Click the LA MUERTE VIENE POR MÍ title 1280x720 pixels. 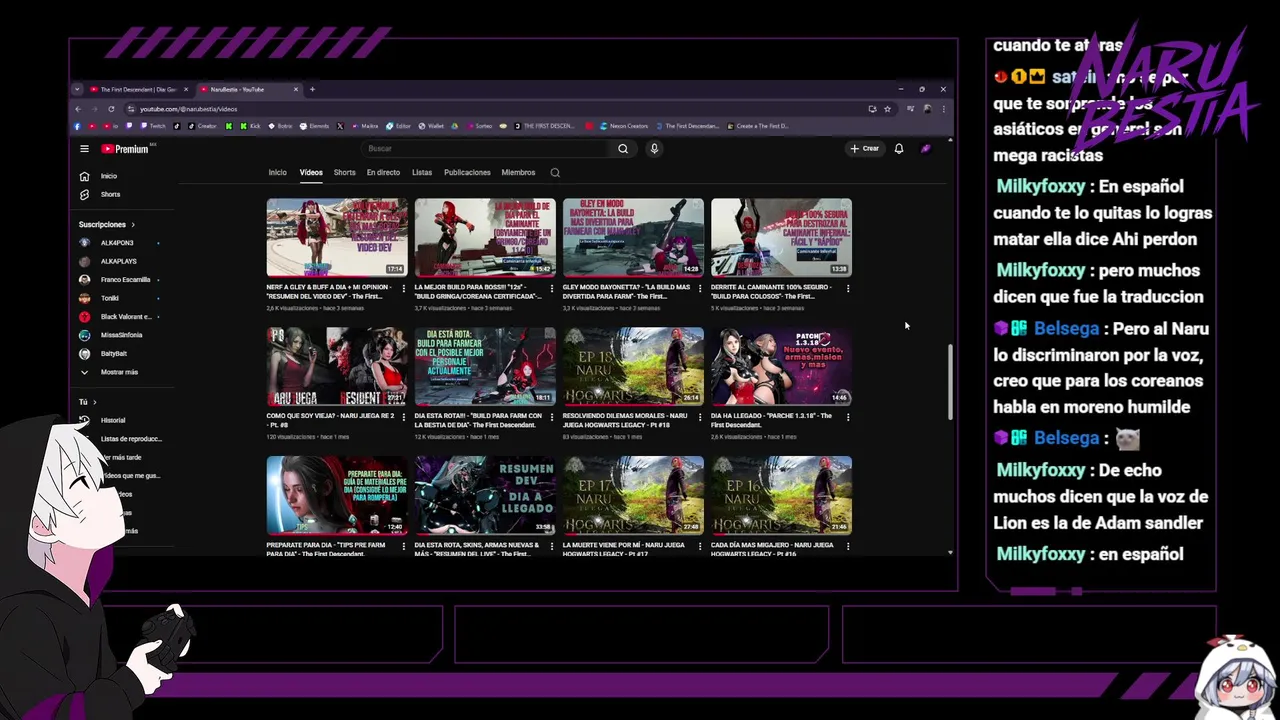626,549
